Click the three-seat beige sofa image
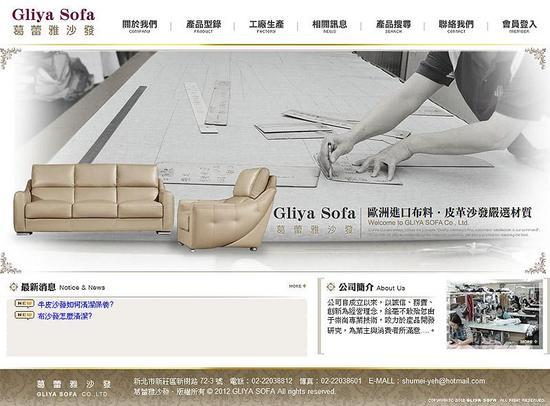 [94, 199]
